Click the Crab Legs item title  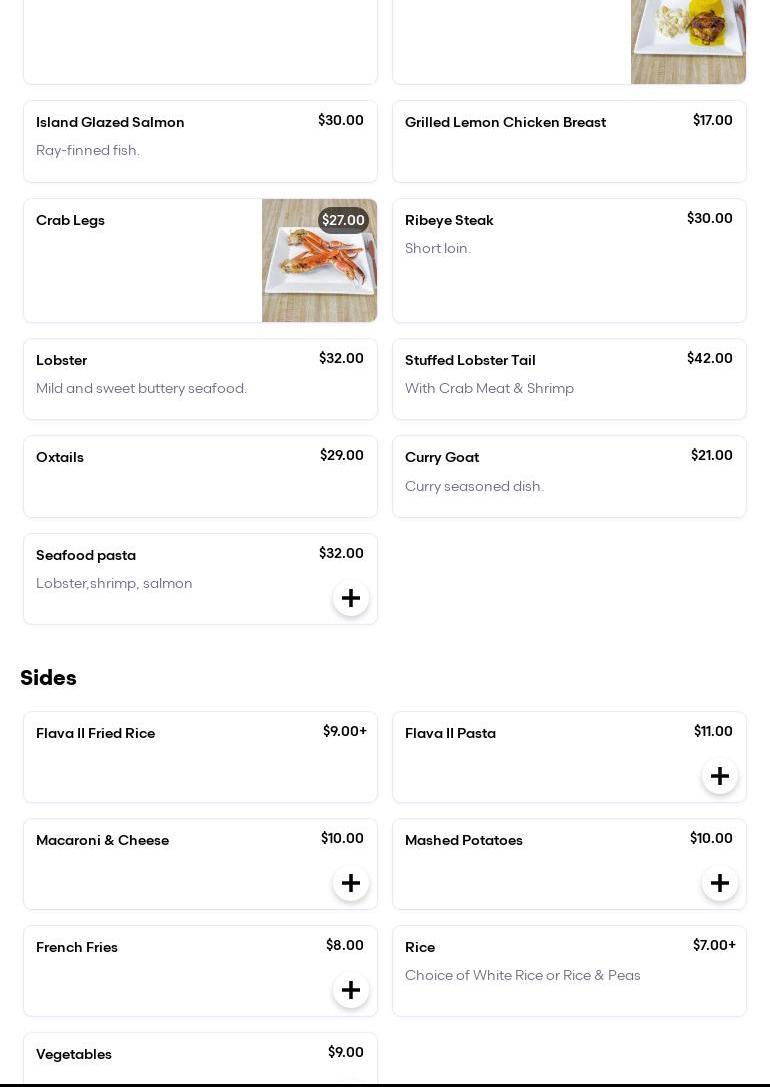tap(70, 221)
